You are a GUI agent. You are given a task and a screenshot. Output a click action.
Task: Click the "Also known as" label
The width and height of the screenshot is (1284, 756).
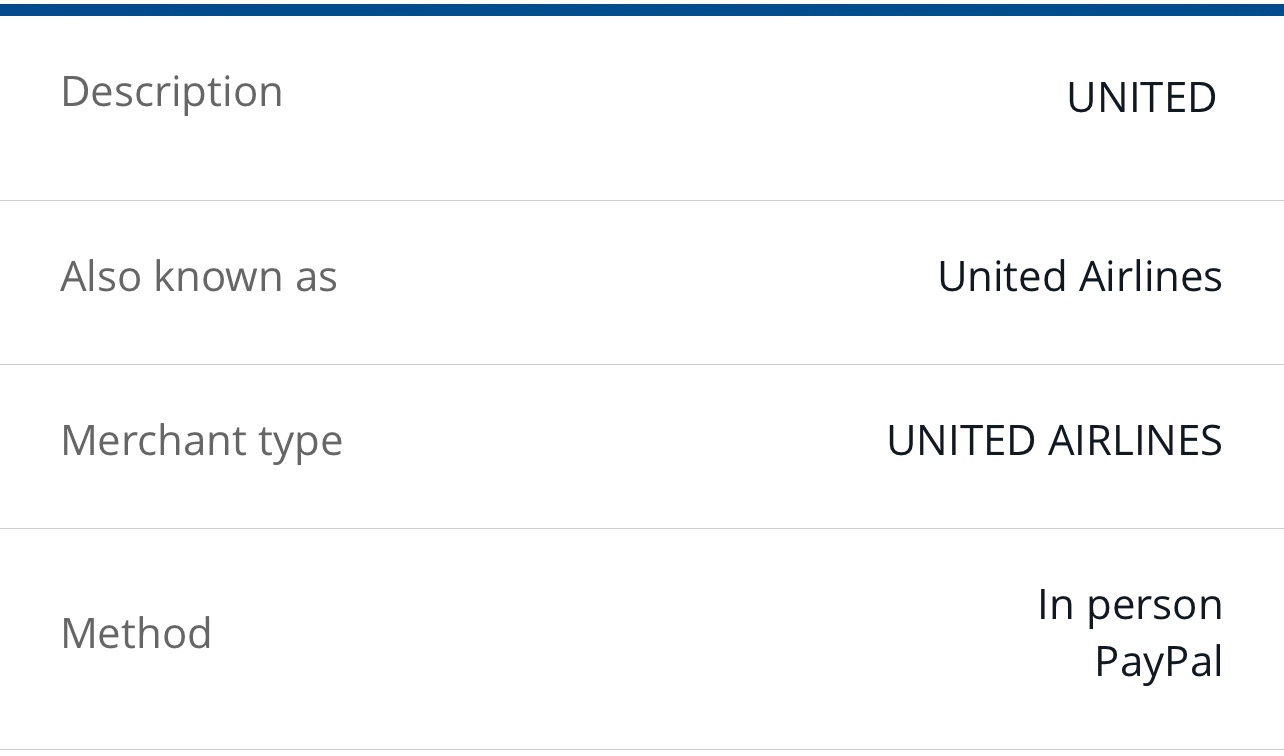pos(199,276)
